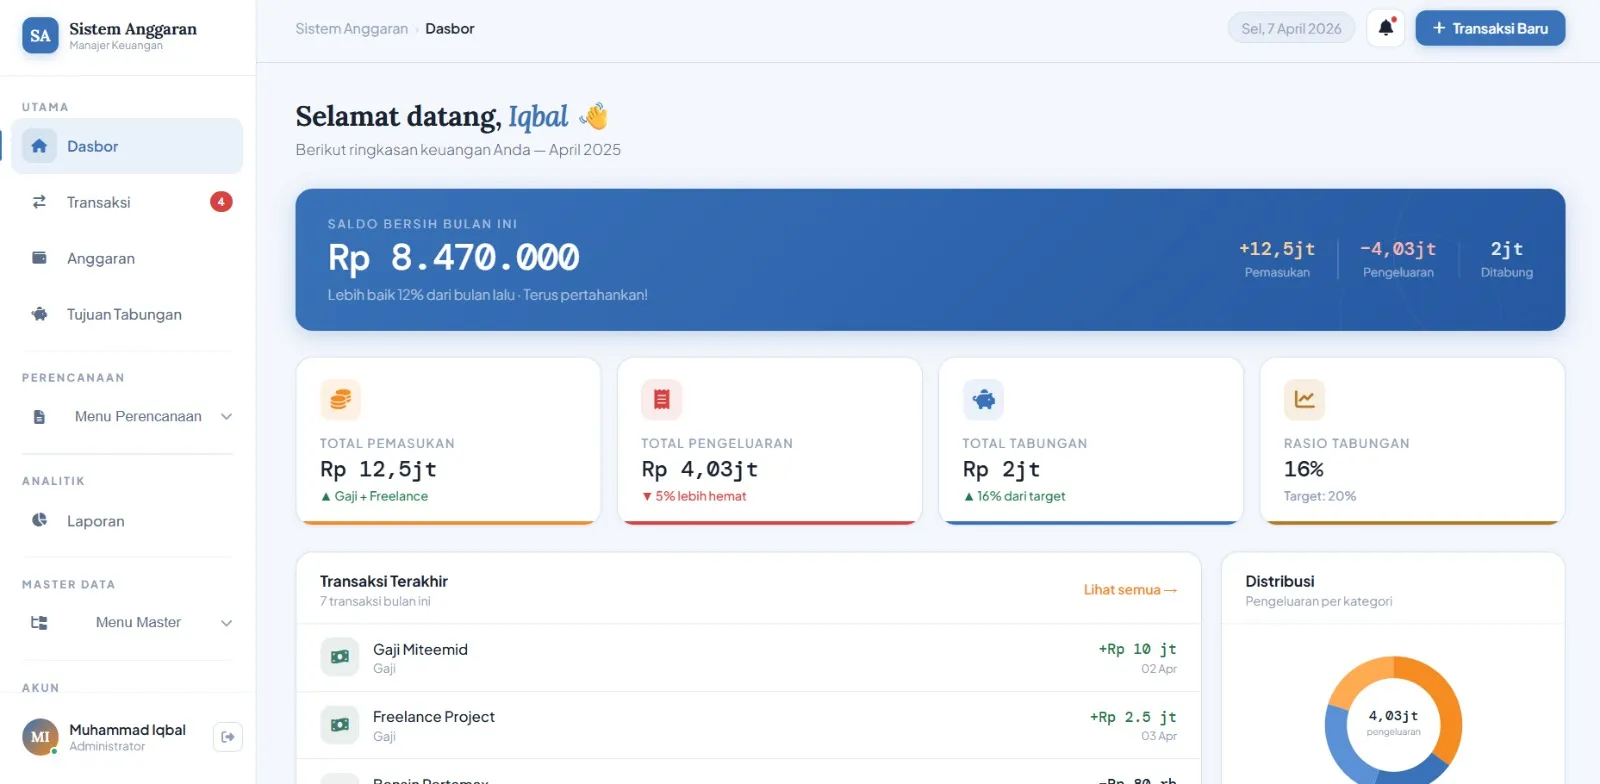Click Sistem Anggaran breadcrumb link

[352, 29]
